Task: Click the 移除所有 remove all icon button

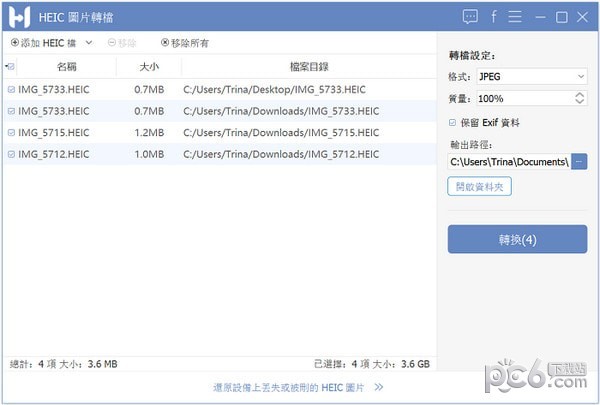Action: tap(165, 43)
